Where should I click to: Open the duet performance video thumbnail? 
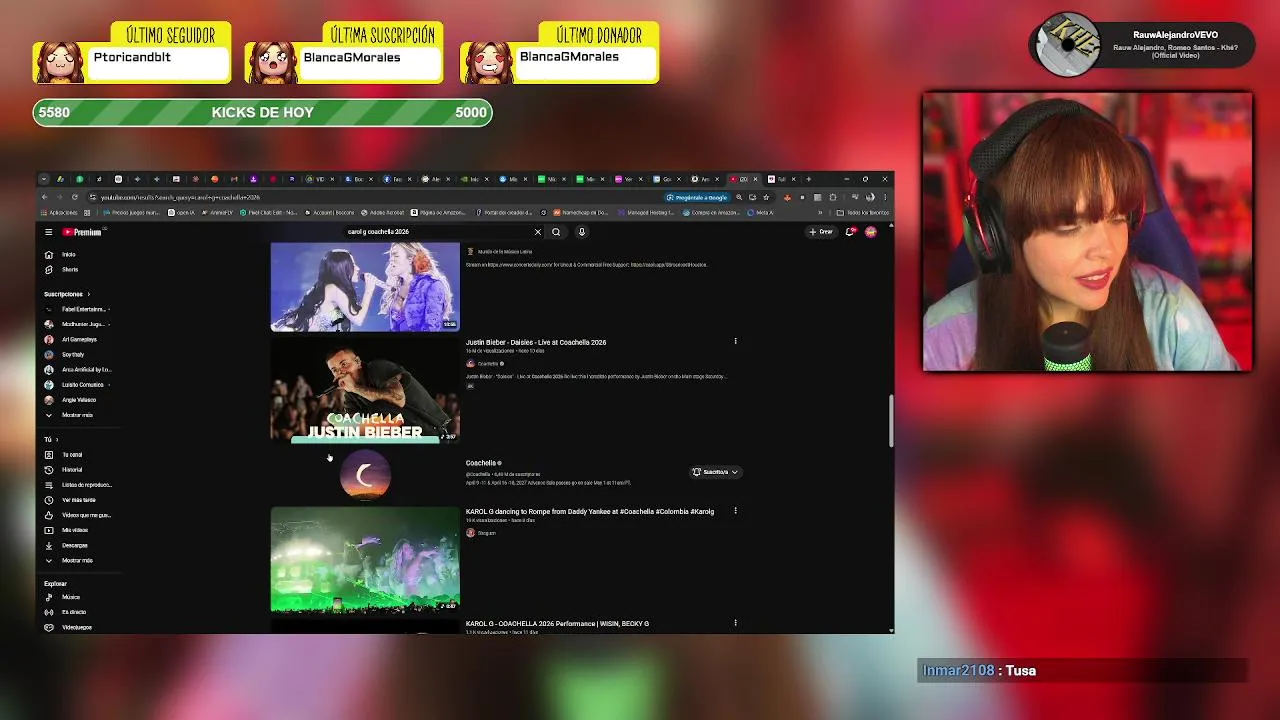[365, 286]
